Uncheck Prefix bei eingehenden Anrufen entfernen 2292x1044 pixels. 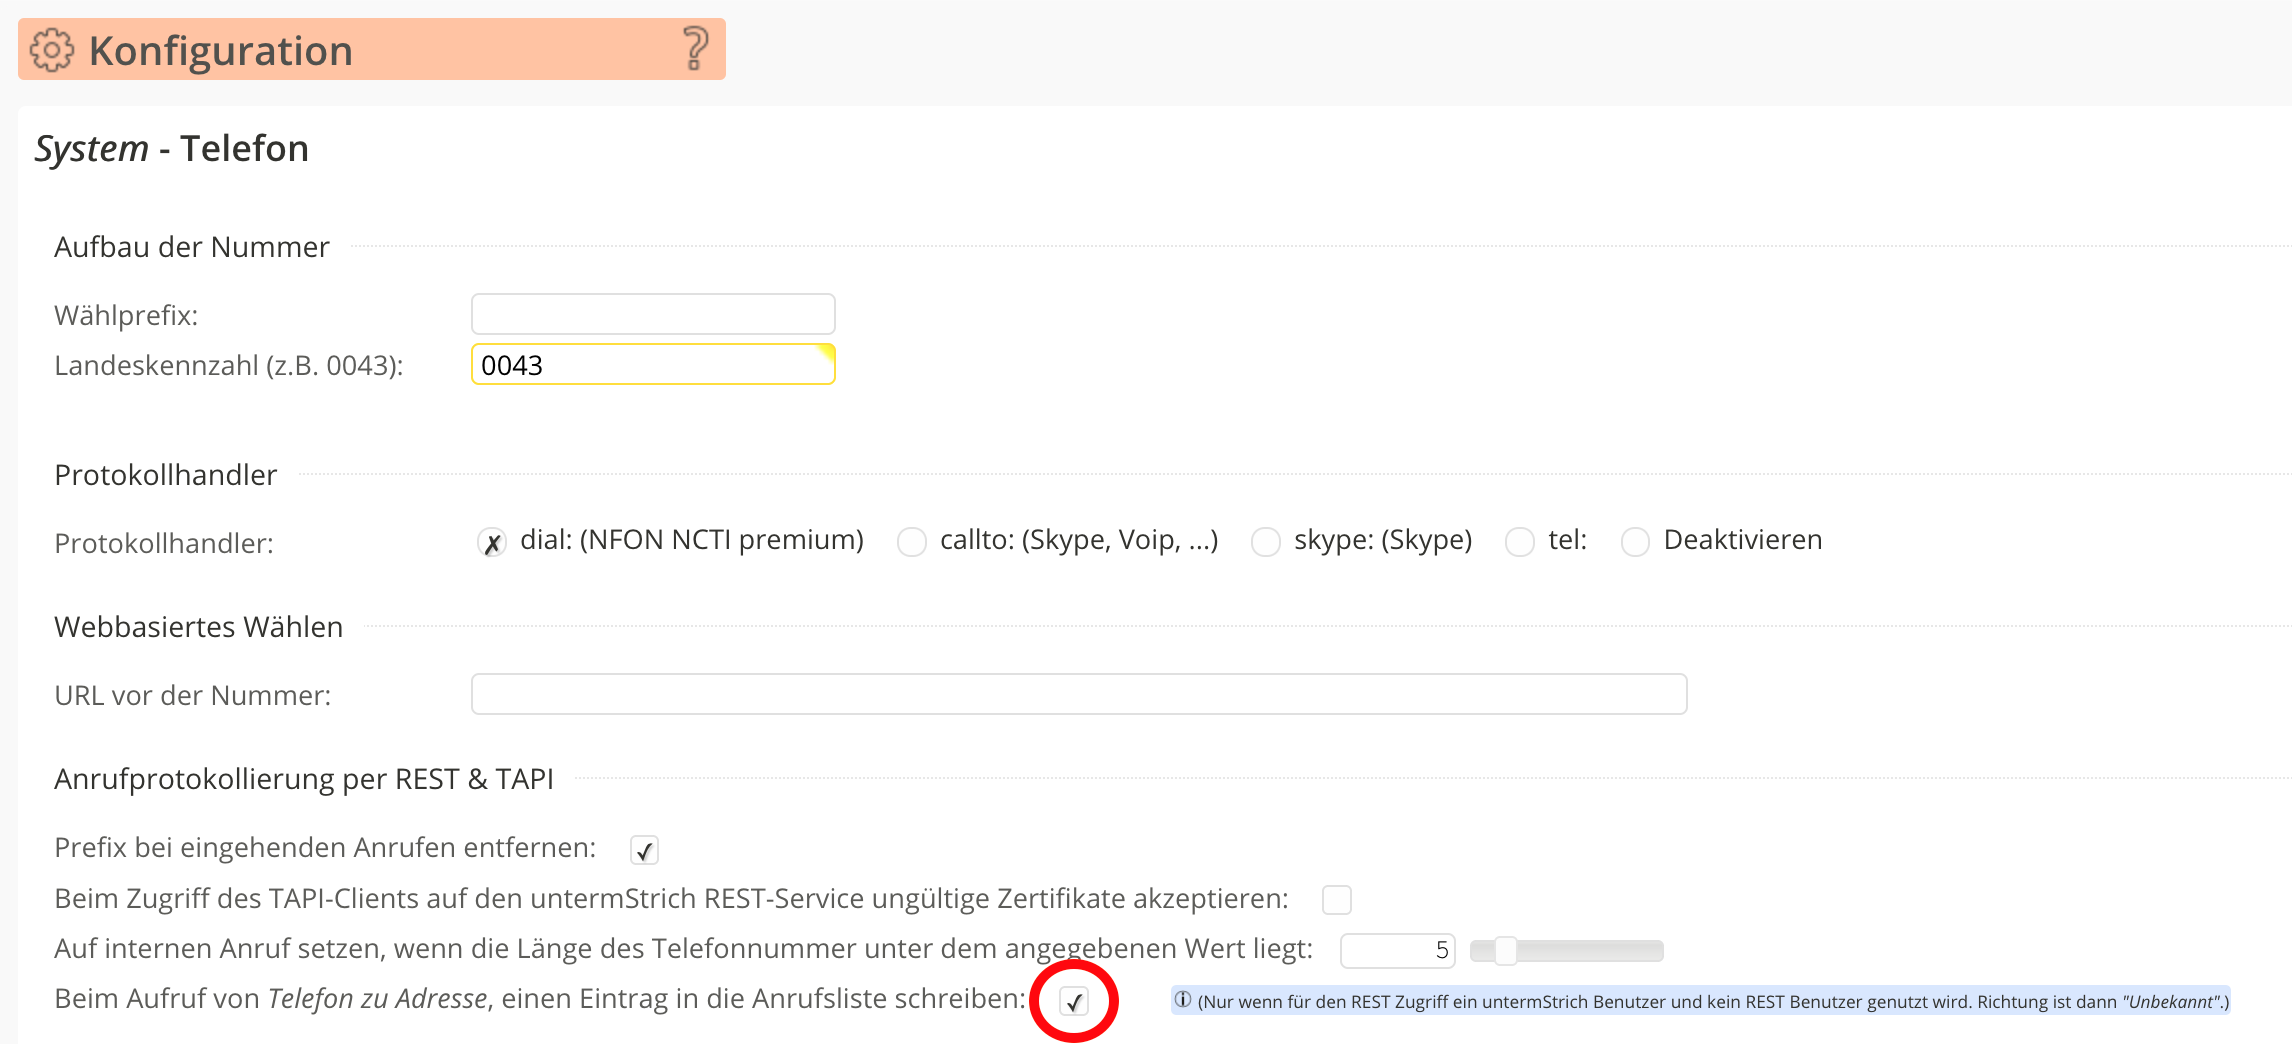point(644,850)
